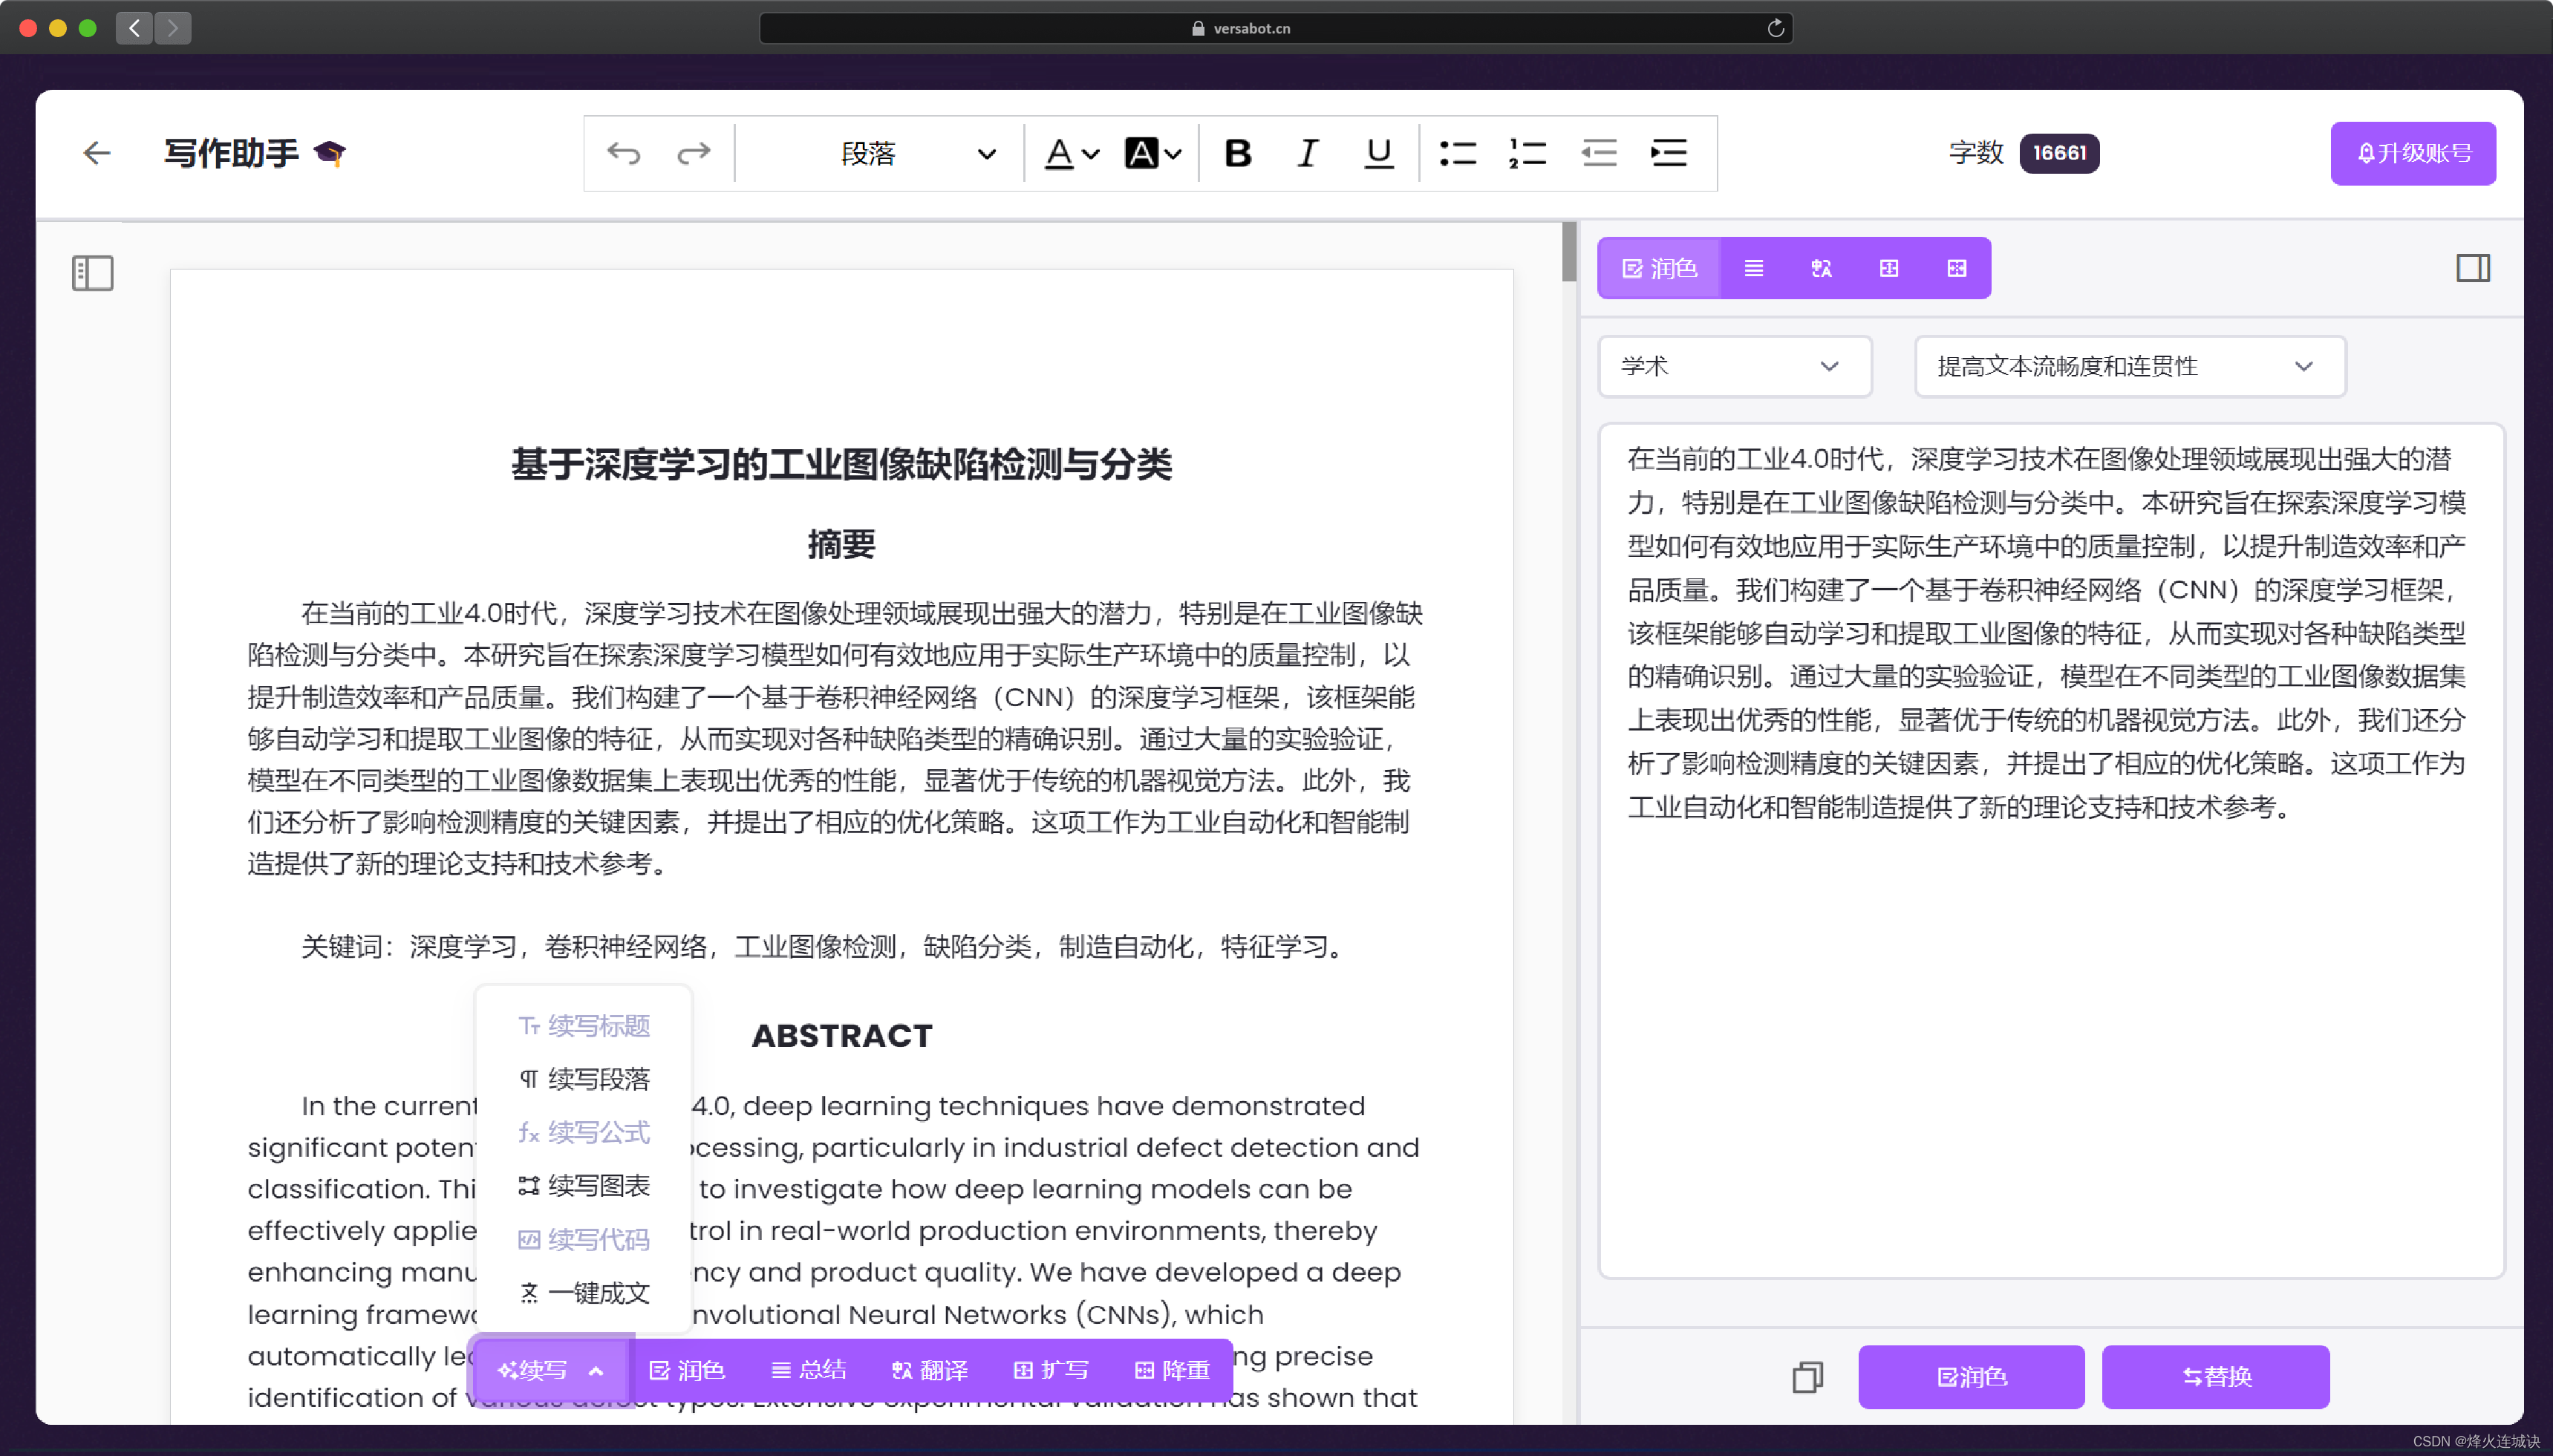This screenshot has width=2553, height=1456.
Task: Click the redo arrow icon
Action: tap(694, 153)
